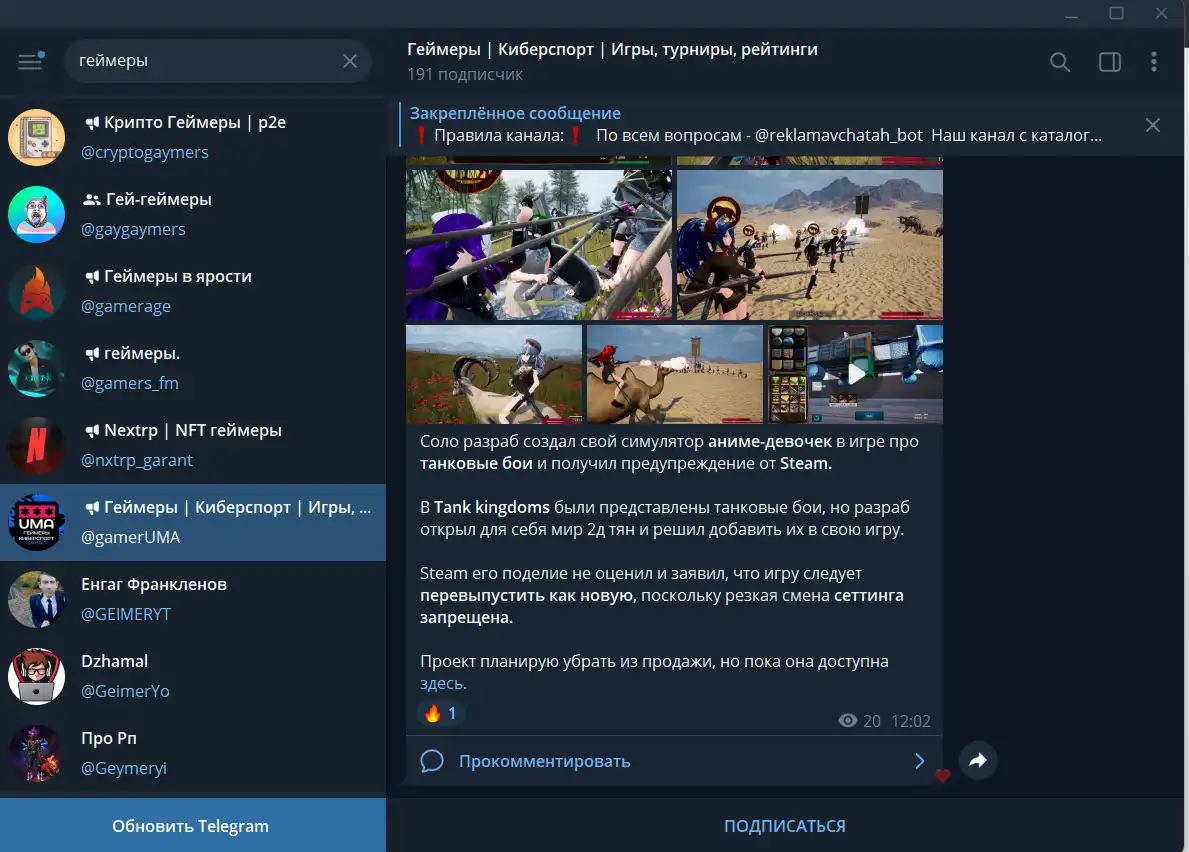The height and width of the screenshot is (852, 1189).
Task: Open the Крипто Геймеры | p2e search result
Action: tap(193, 137)
